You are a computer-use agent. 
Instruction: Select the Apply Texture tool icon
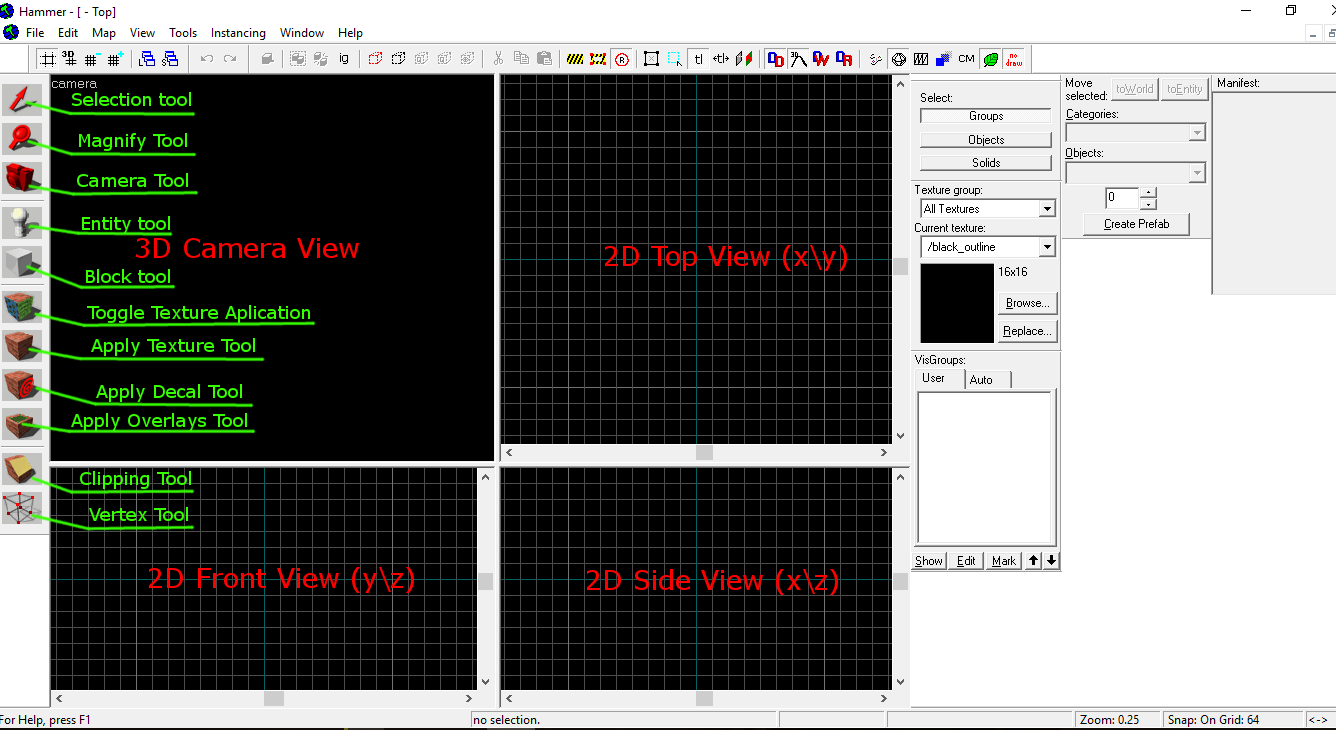[22, 346]
